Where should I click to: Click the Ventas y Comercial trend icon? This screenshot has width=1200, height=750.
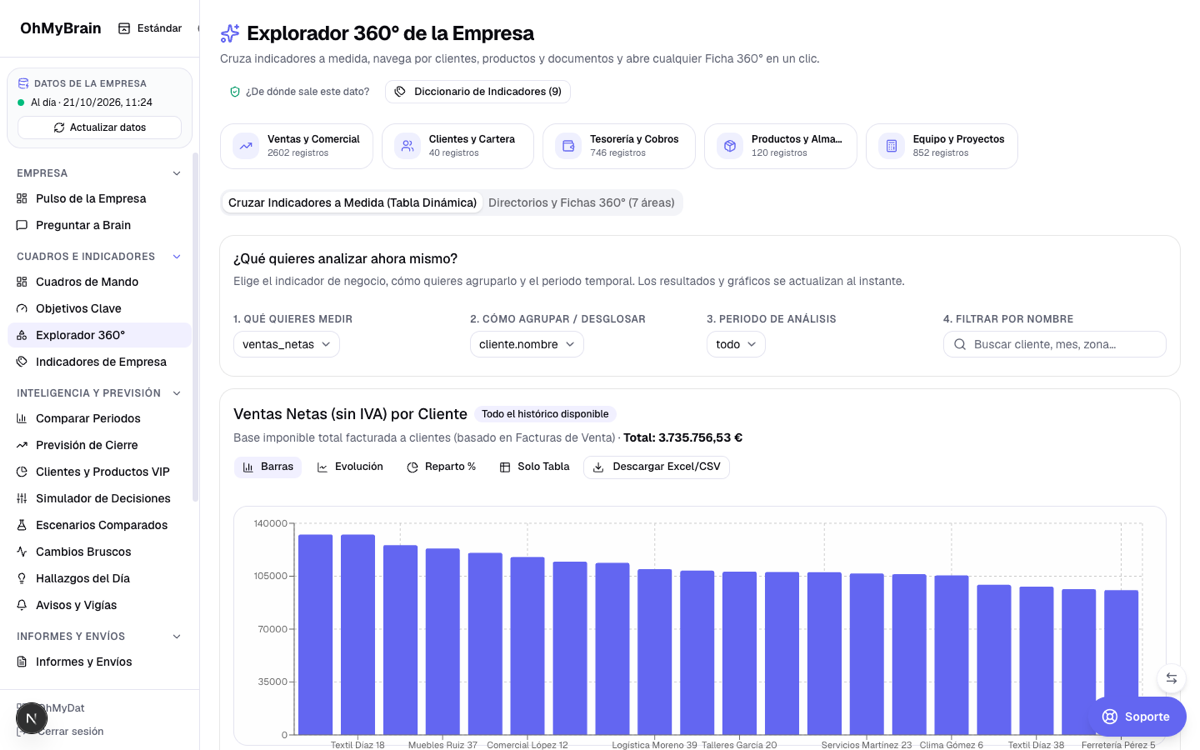(x=245, y=146)
